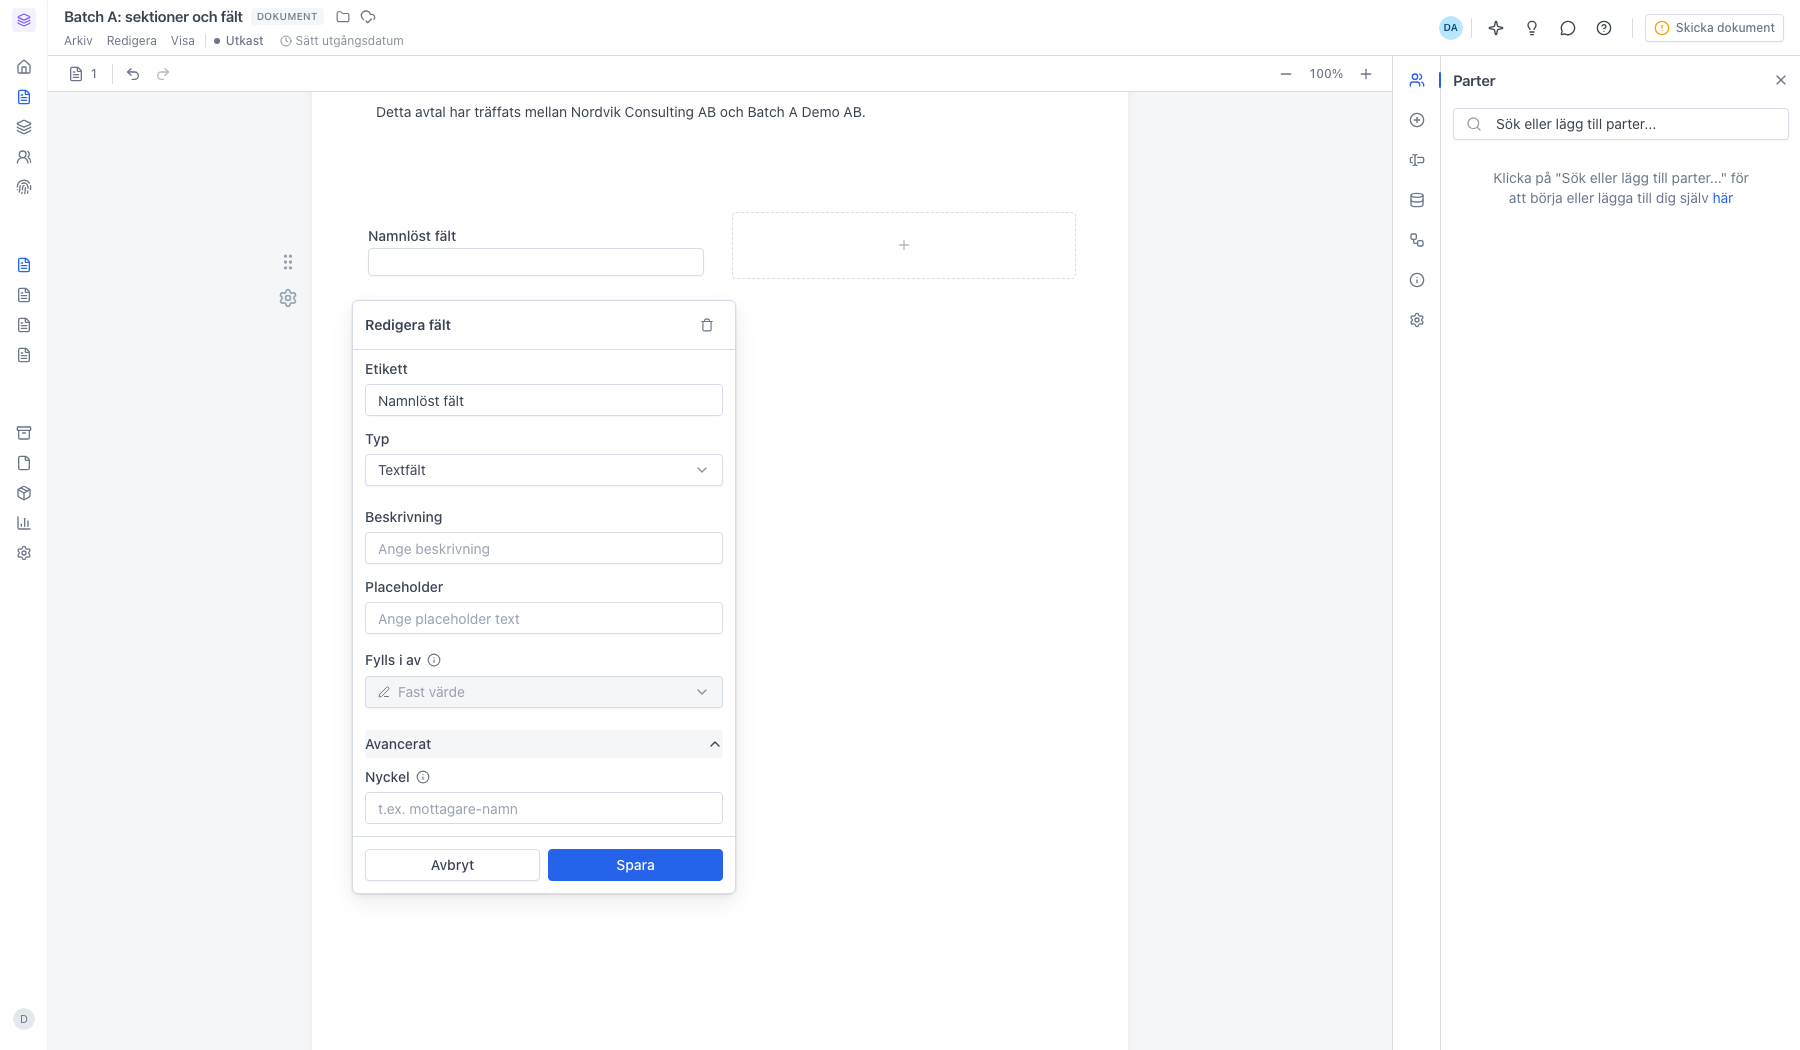Delete field via trash icon
The width and height of the screenshot is (1800, 1050).
[x=707, y=325]
